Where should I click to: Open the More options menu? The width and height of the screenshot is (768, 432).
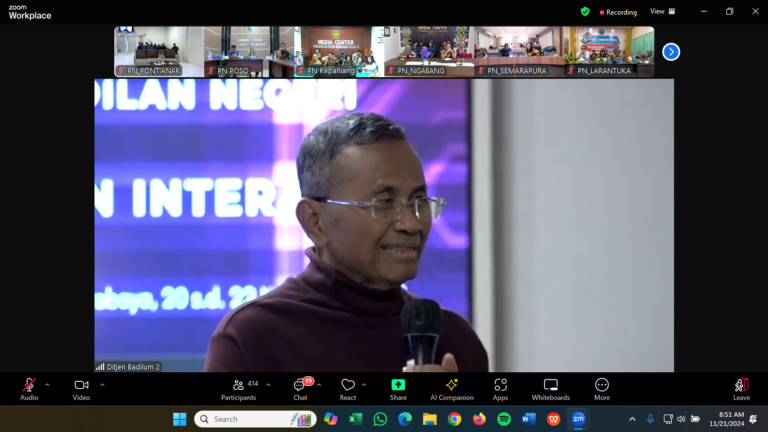click(602, 386)
